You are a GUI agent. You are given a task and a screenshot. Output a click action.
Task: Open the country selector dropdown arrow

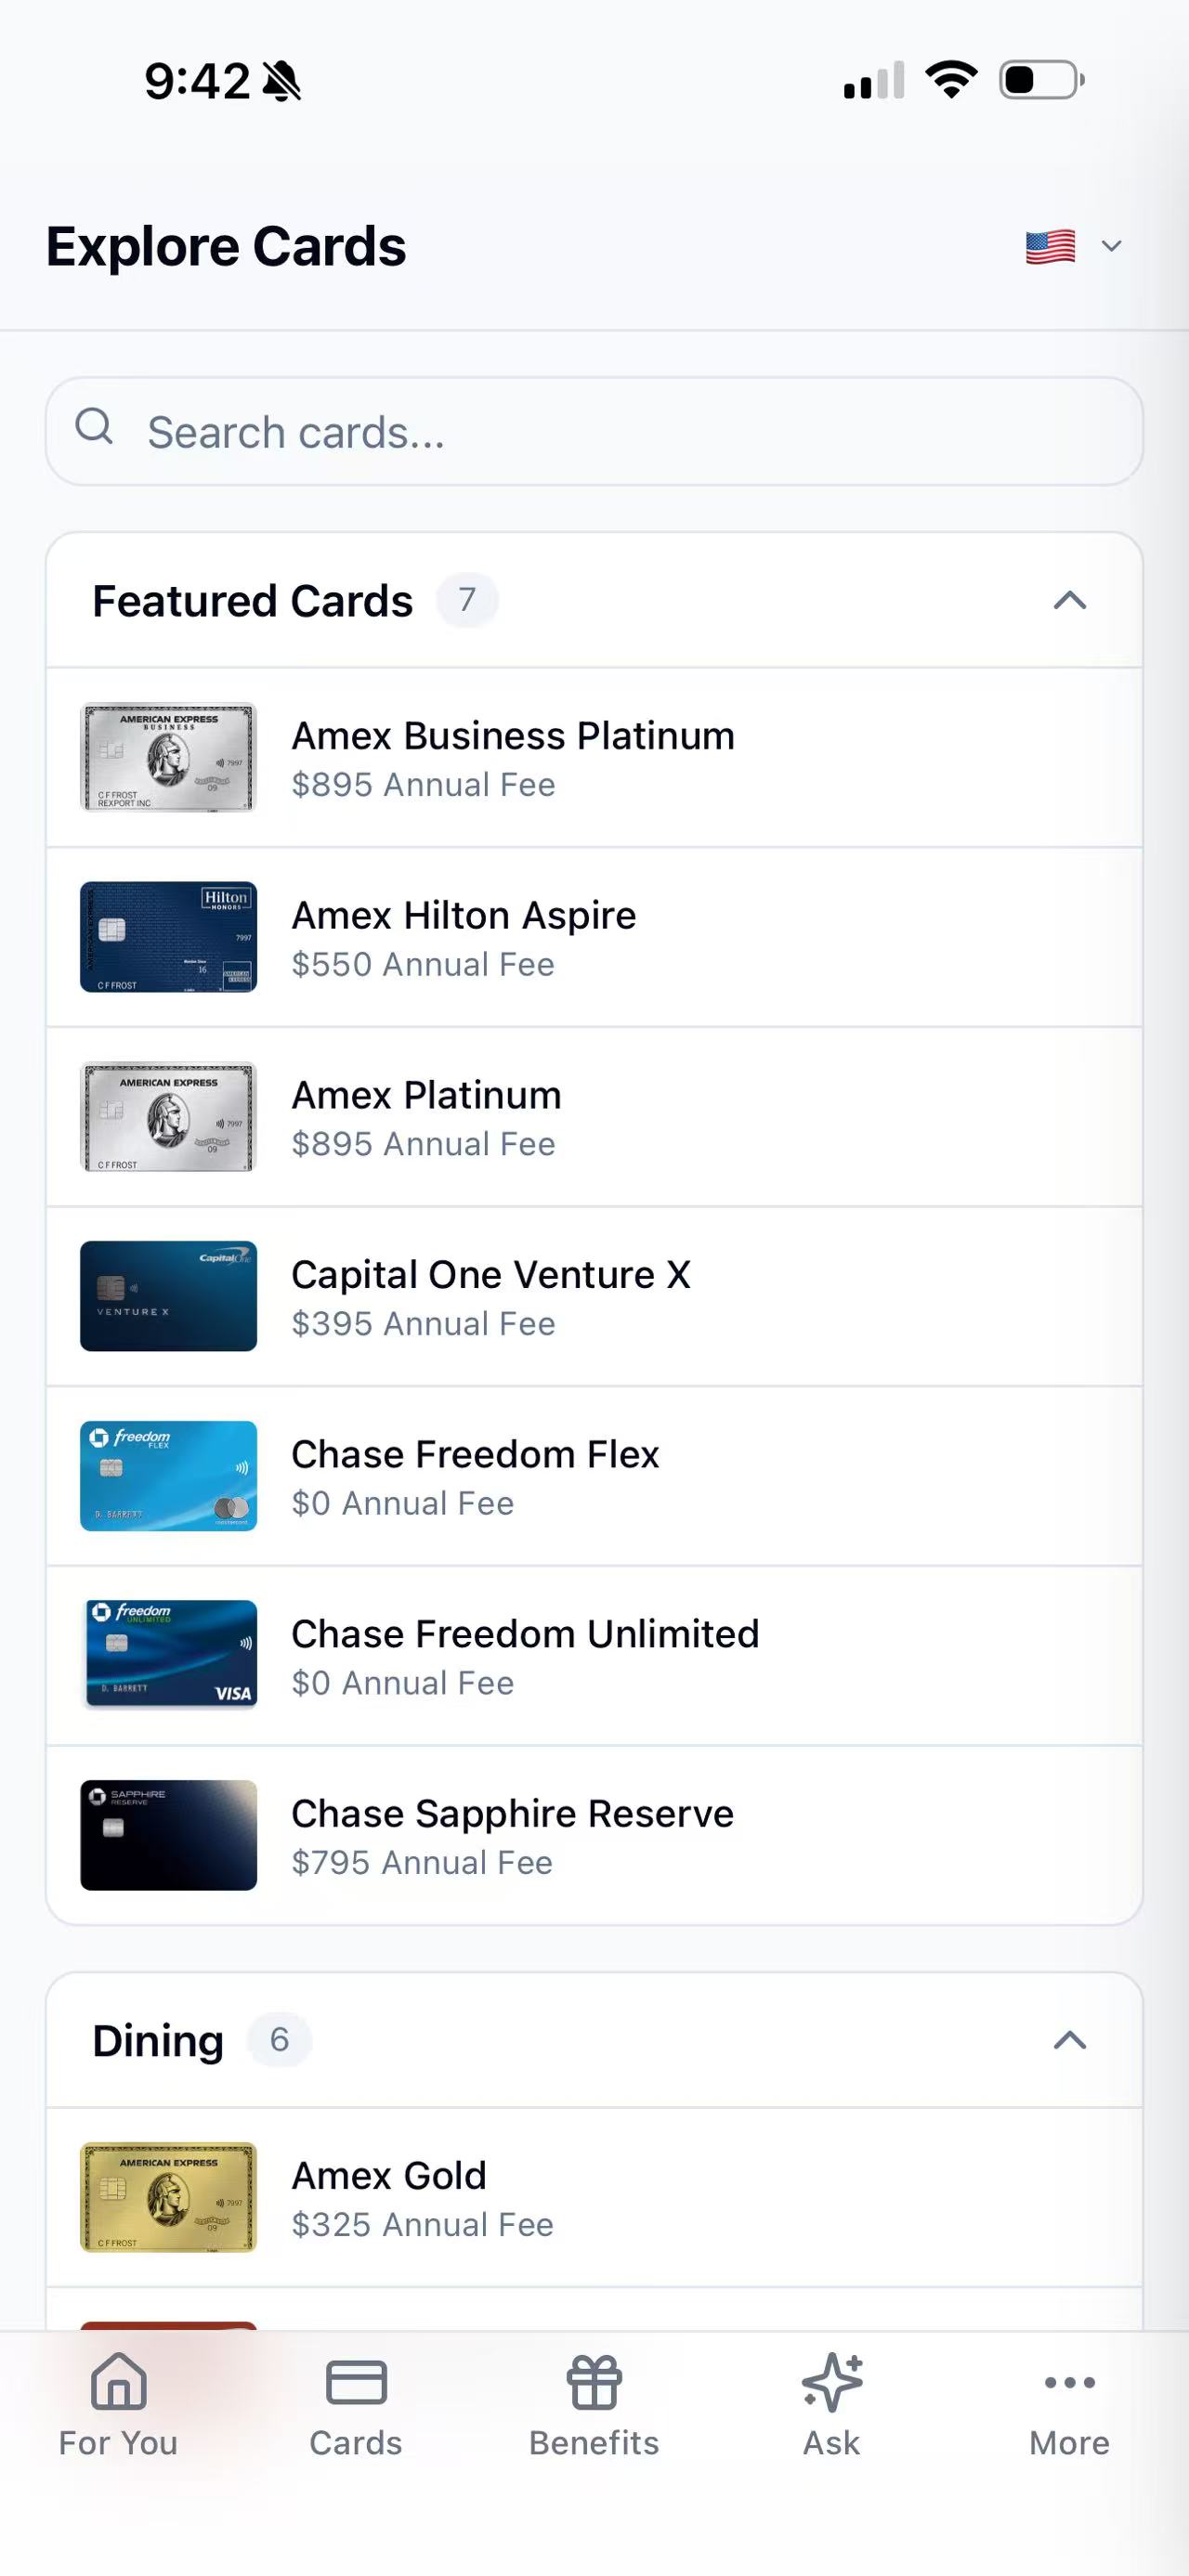tap(1111, 246)
